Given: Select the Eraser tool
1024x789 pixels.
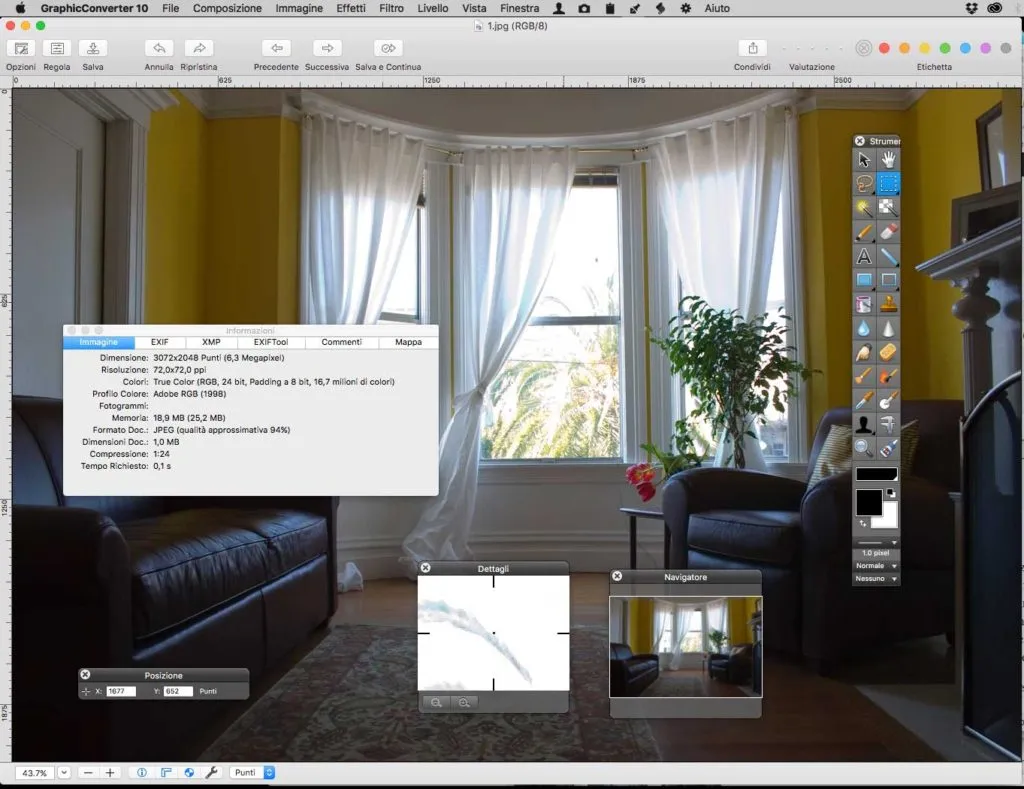Looking at the screenshot, I should (x=888, y=232).
